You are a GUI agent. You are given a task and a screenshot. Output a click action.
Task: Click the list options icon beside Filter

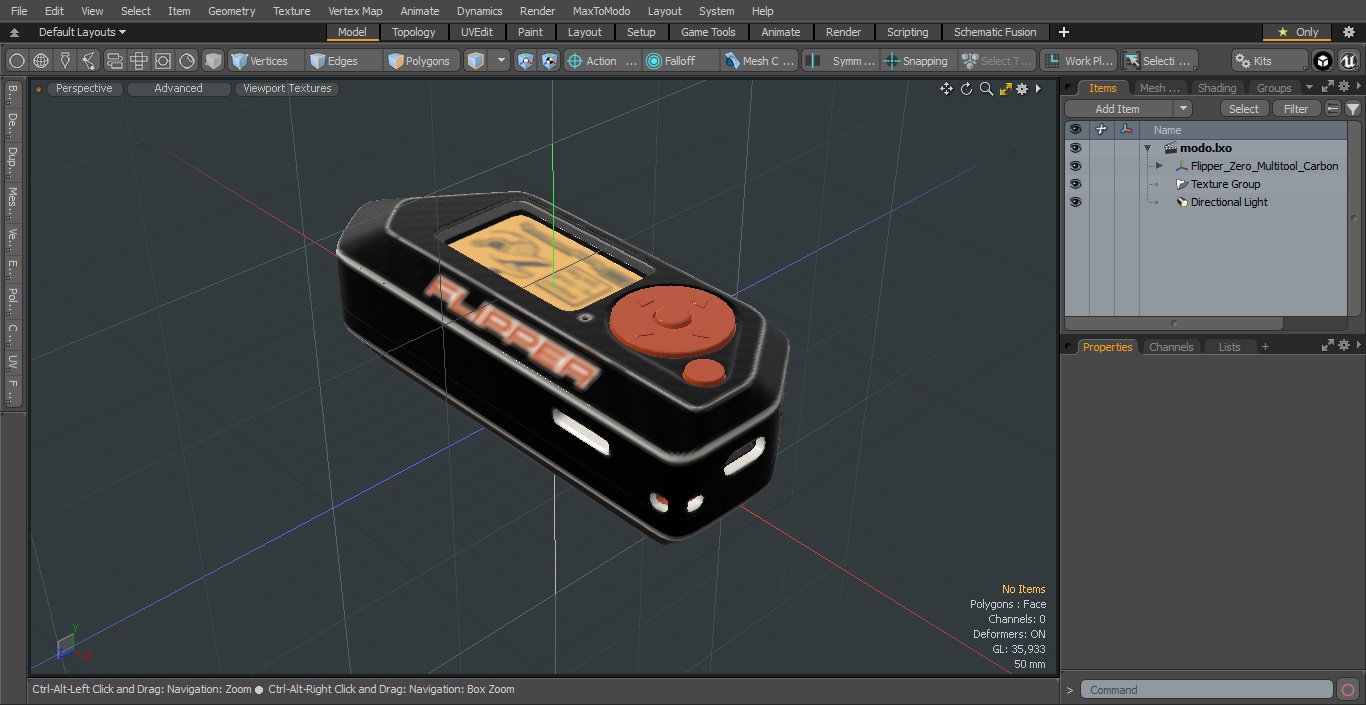click(1333, 109)
